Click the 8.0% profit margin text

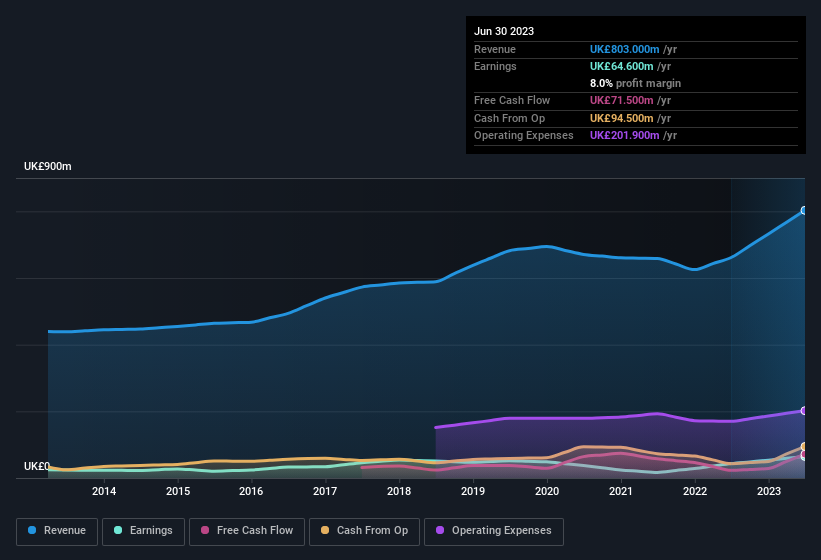click(635, 83)
